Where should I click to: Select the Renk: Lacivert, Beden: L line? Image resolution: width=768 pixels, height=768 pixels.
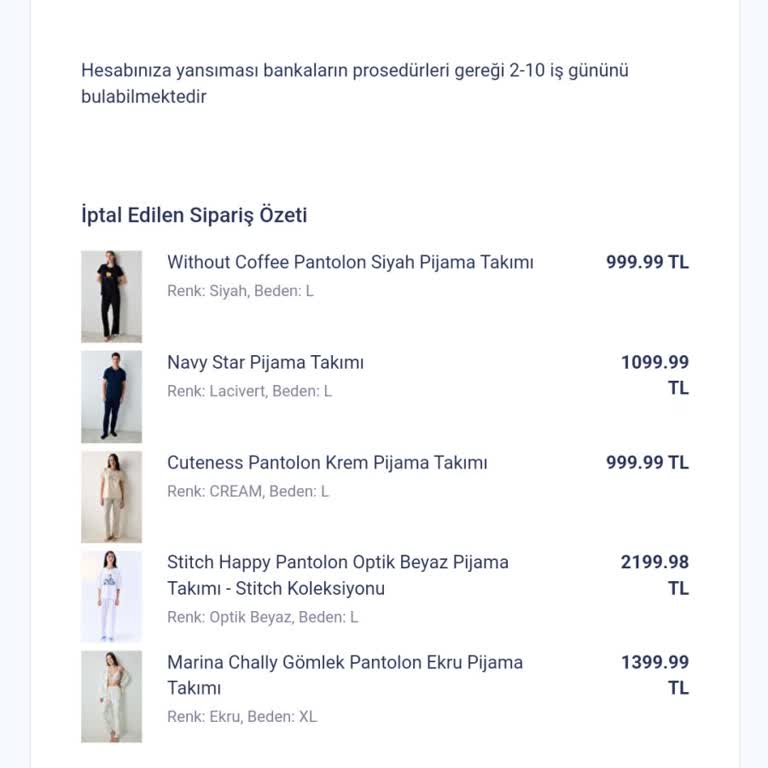(x=249, y=391)
